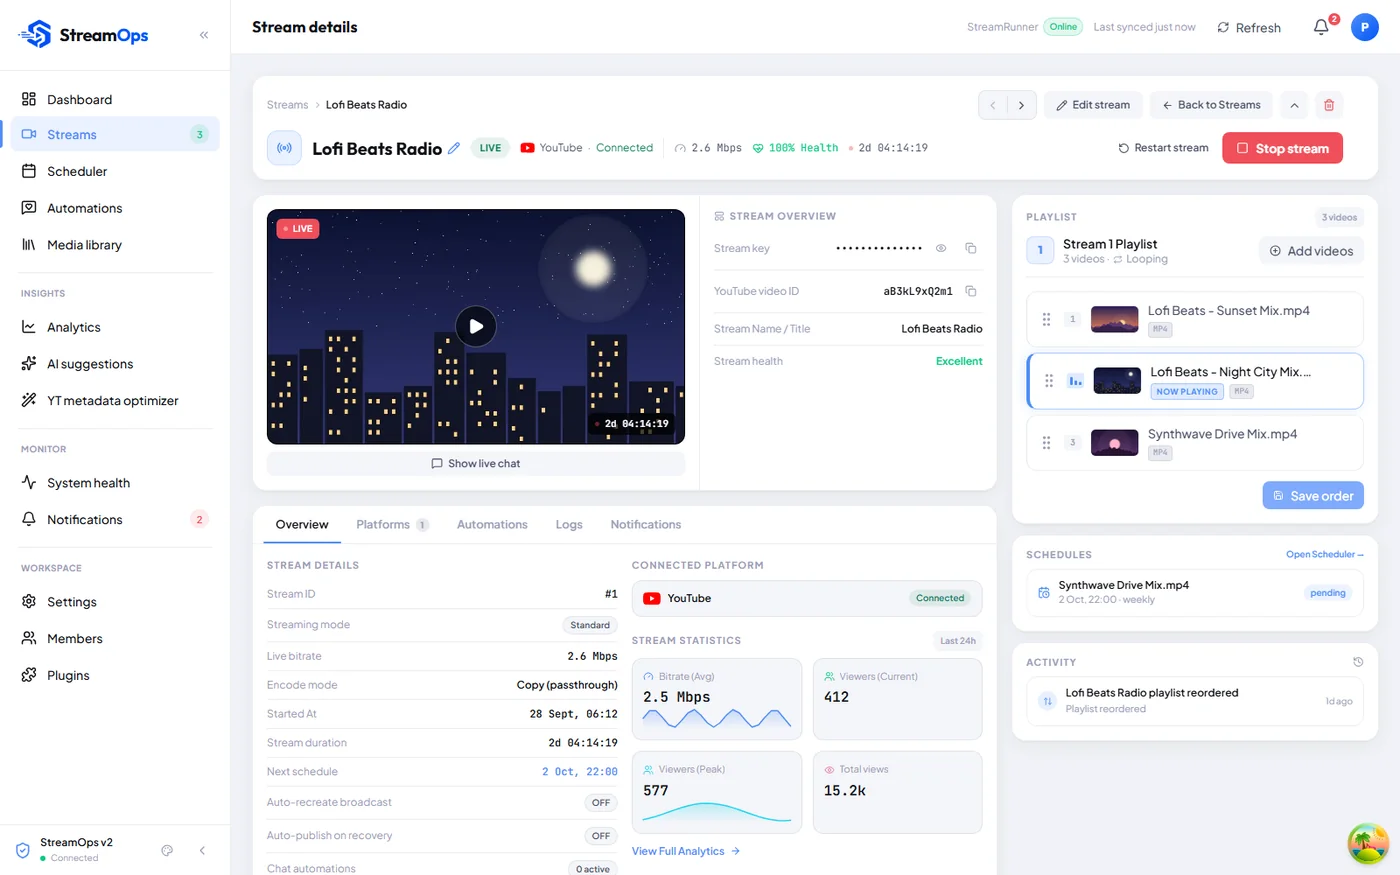
Task: Copy the YouTube video ID
Action: click(970, 291)
